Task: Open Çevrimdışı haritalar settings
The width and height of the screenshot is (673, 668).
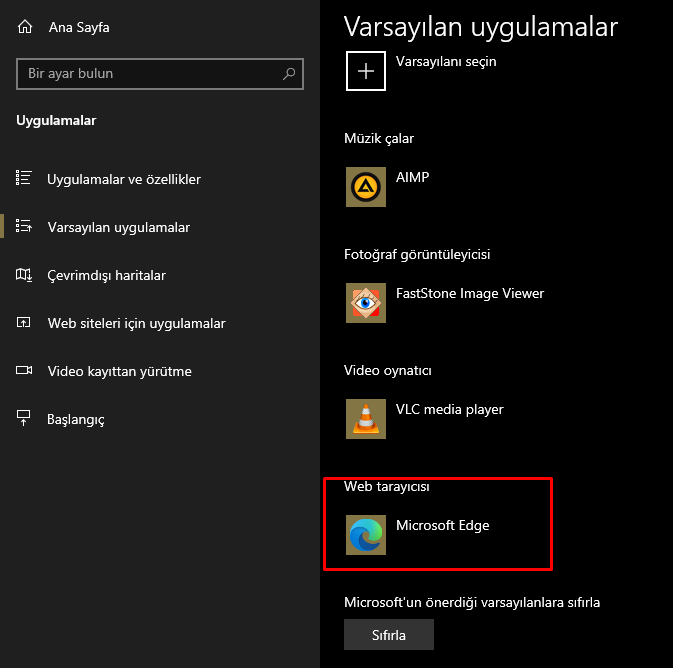Action: pos(106,275)
